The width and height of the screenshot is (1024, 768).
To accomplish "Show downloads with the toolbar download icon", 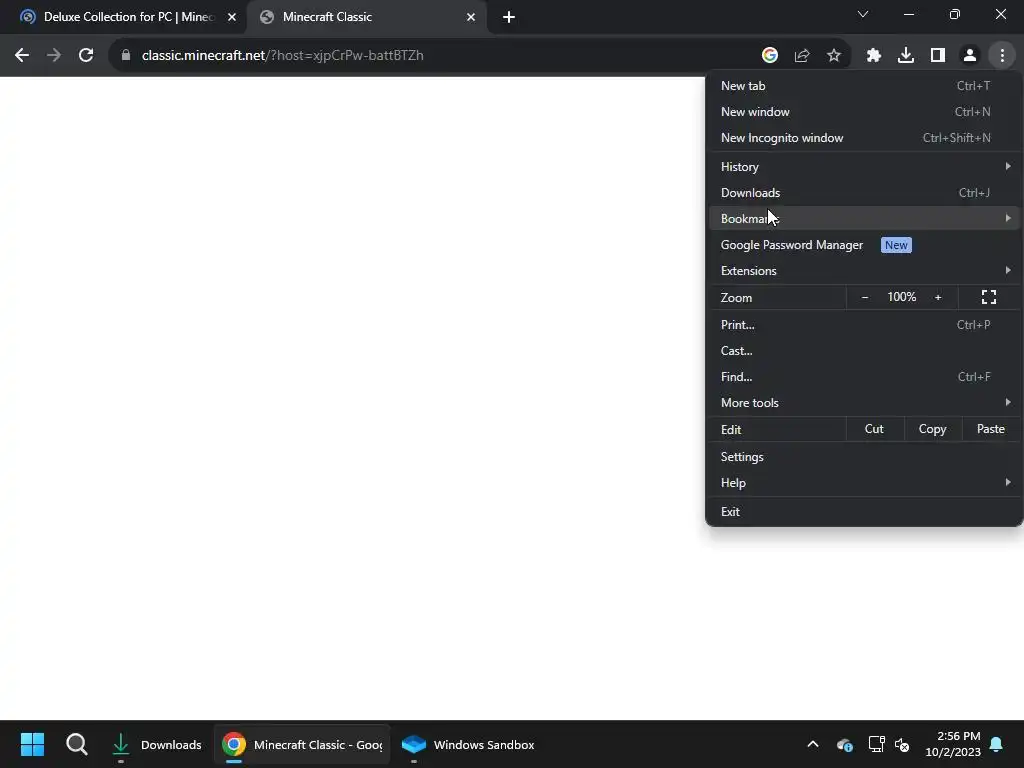I will [x=906, y=56].
